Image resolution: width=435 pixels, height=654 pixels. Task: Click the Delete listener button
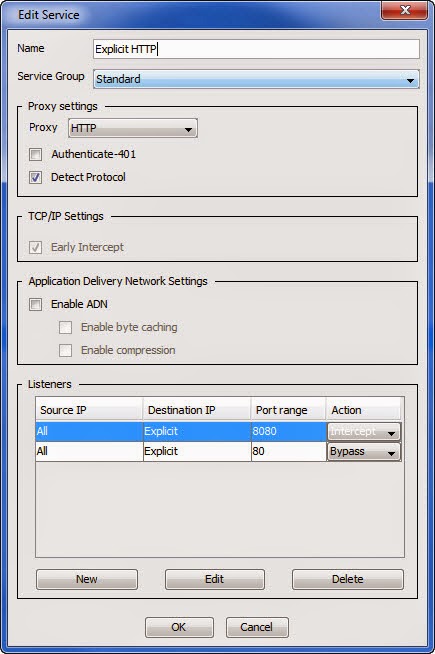click(348, 579)
